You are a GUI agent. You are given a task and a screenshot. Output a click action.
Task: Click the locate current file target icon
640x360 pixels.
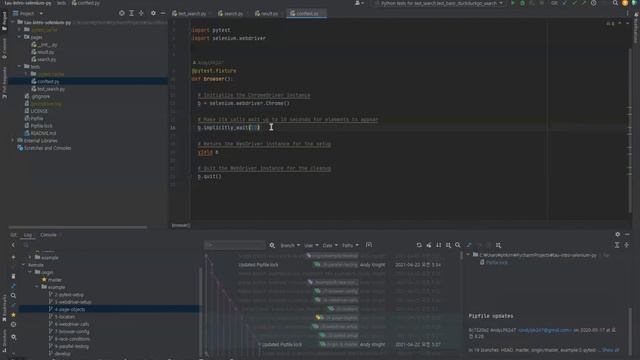[122, 13]
